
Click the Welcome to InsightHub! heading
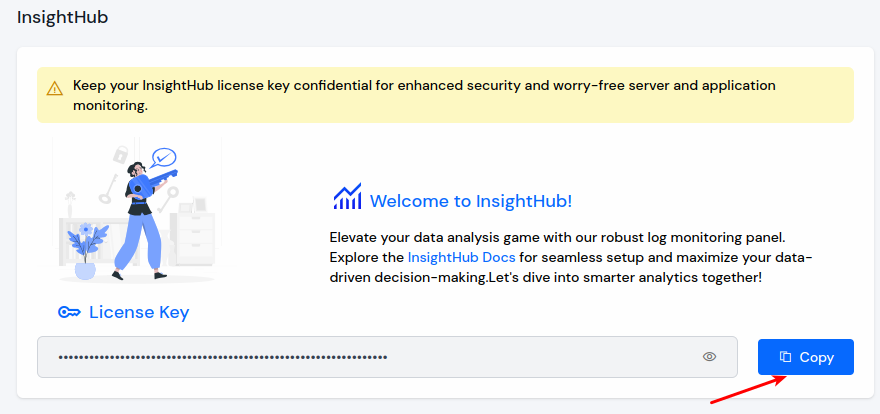tap(471, 201)
